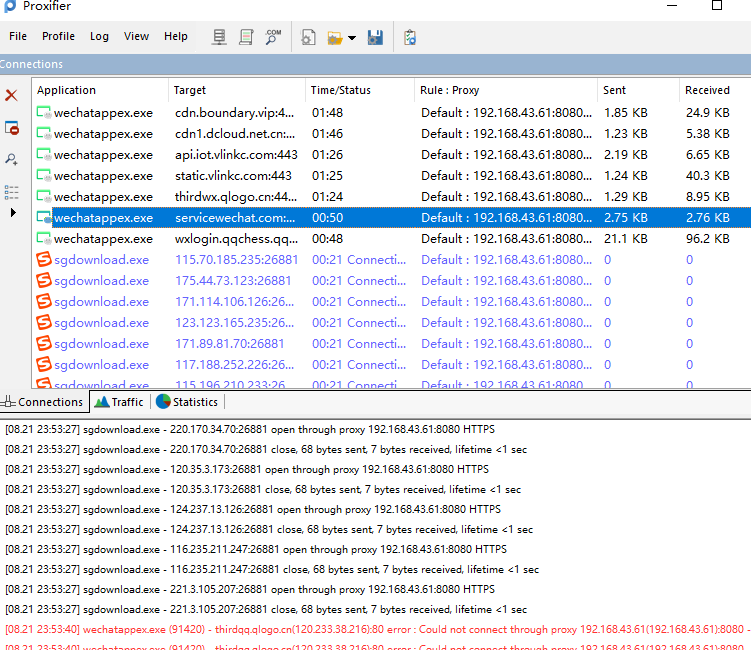Click the magnifier search sidebar icon

11,159
